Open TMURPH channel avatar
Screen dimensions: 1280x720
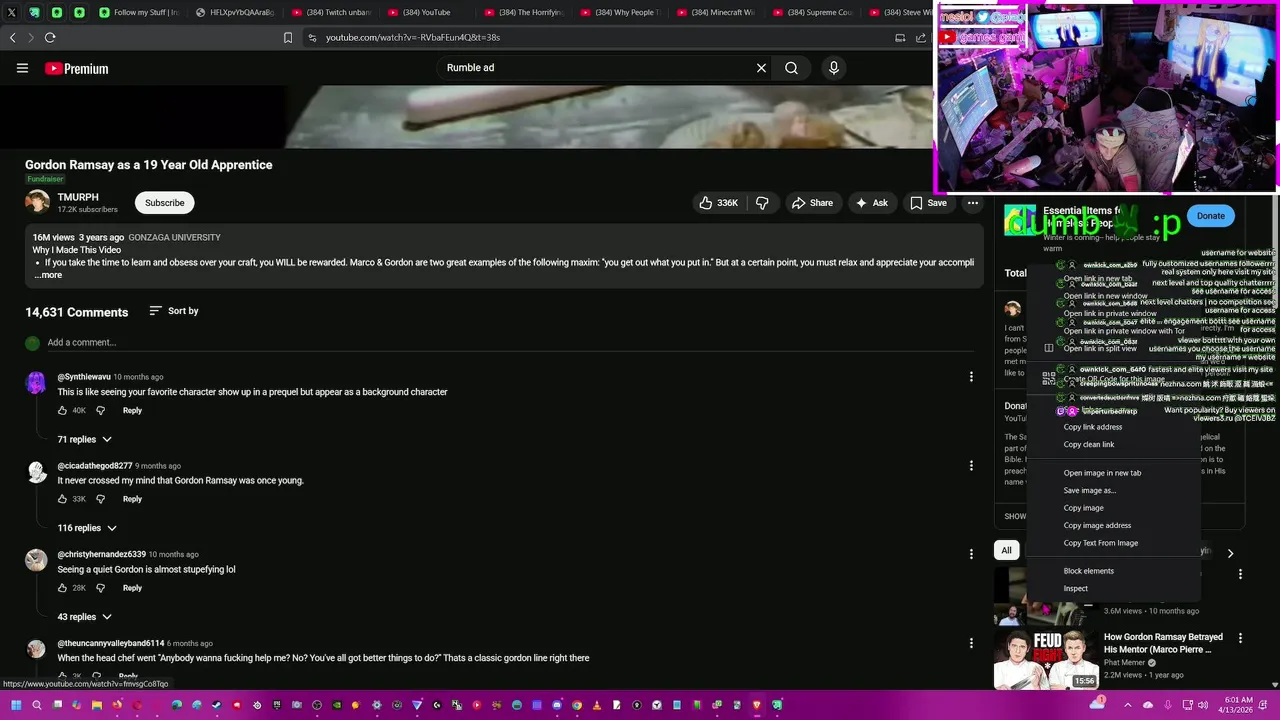pyautogui.click(x=37, y=203)
